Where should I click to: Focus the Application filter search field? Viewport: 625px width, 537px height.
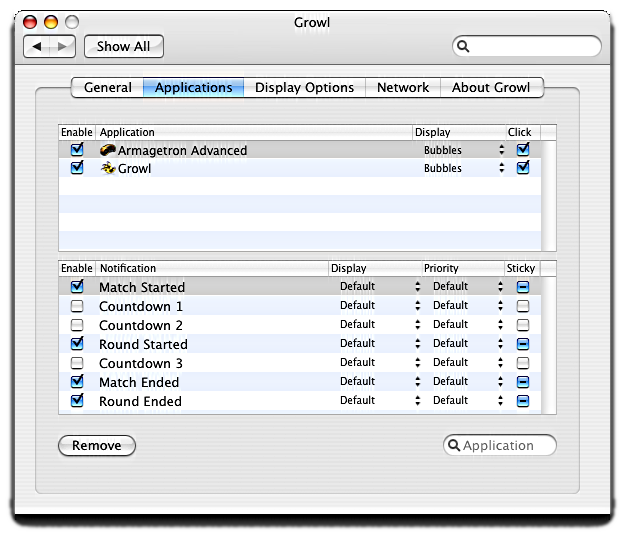[x=500, y=445]
